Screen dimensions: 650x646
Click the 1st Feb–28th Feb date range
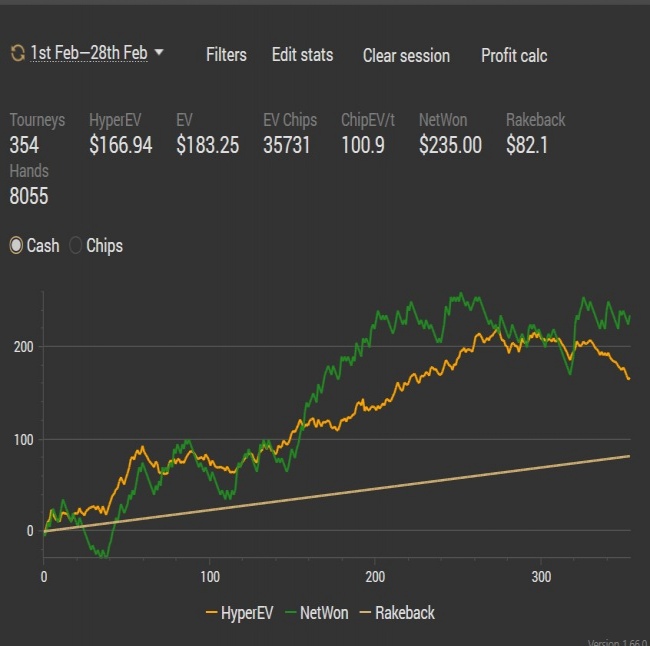tap(89, 53)
